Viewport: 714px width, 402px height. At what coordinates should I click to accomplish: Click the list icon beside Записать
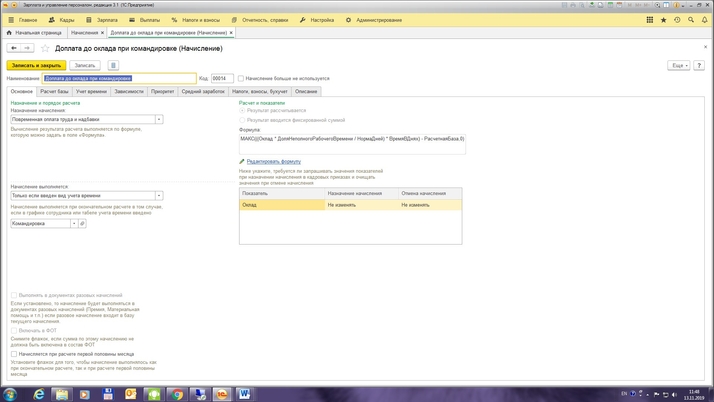113,65
